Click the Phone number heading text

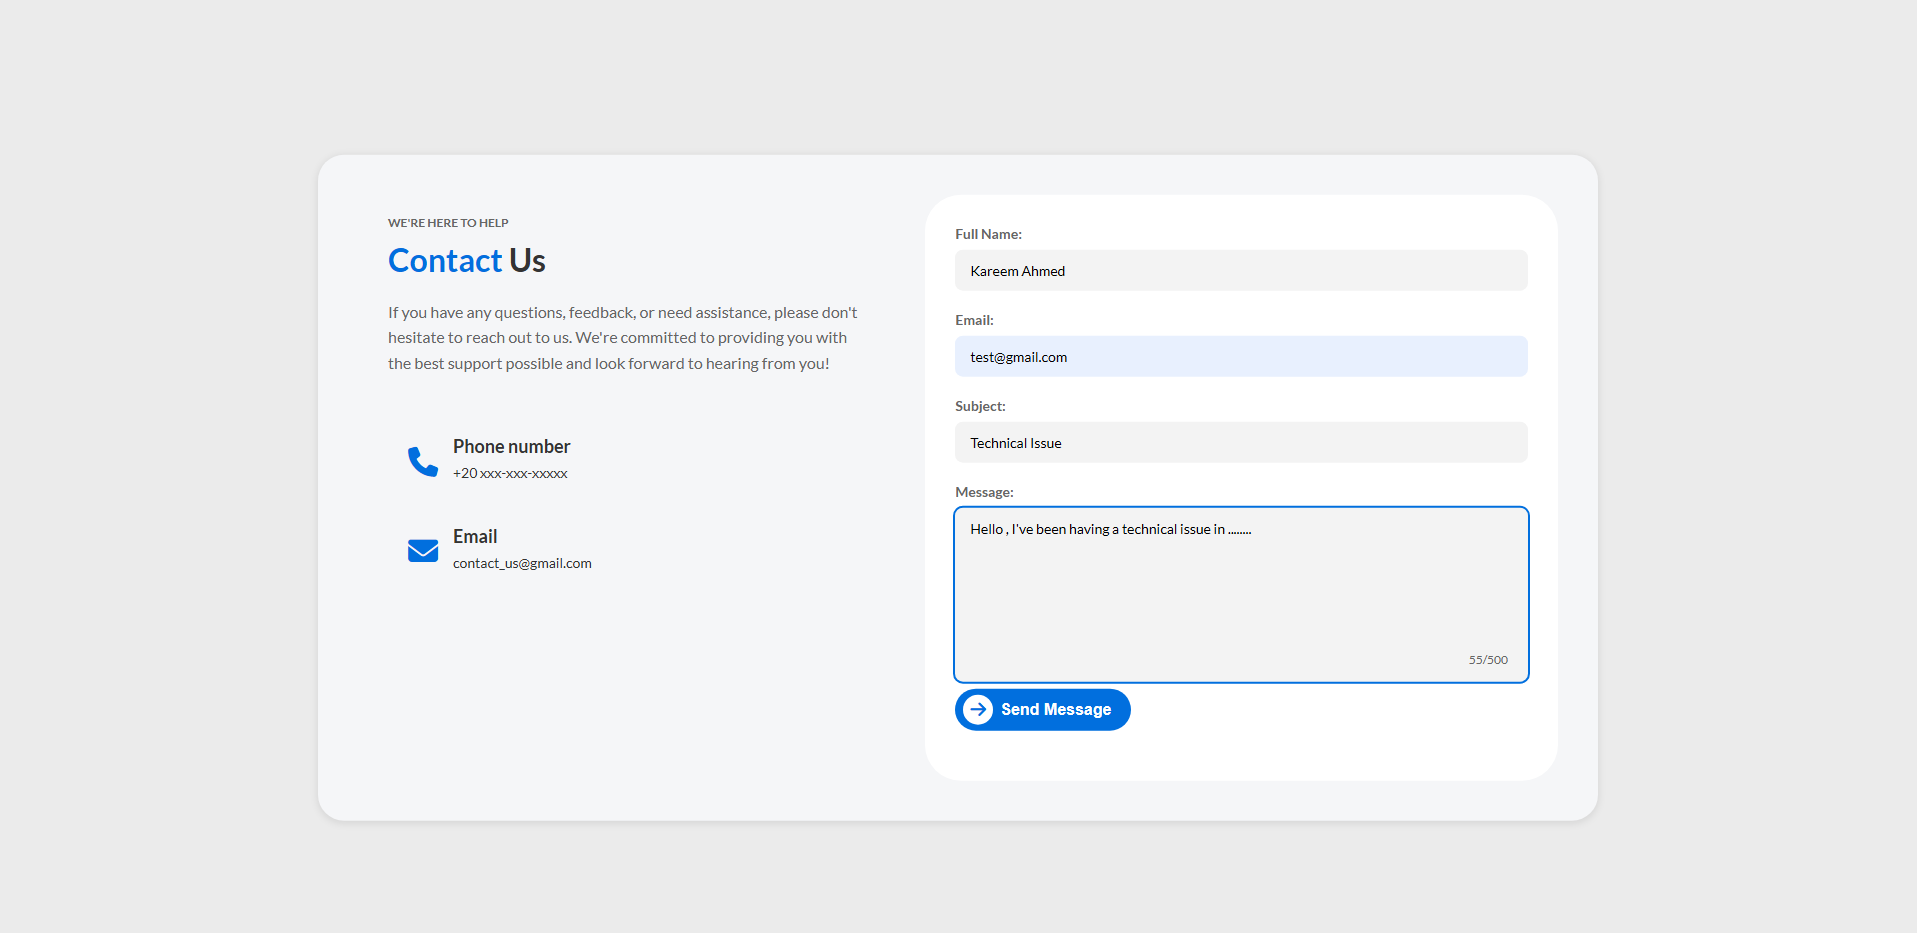510,446
